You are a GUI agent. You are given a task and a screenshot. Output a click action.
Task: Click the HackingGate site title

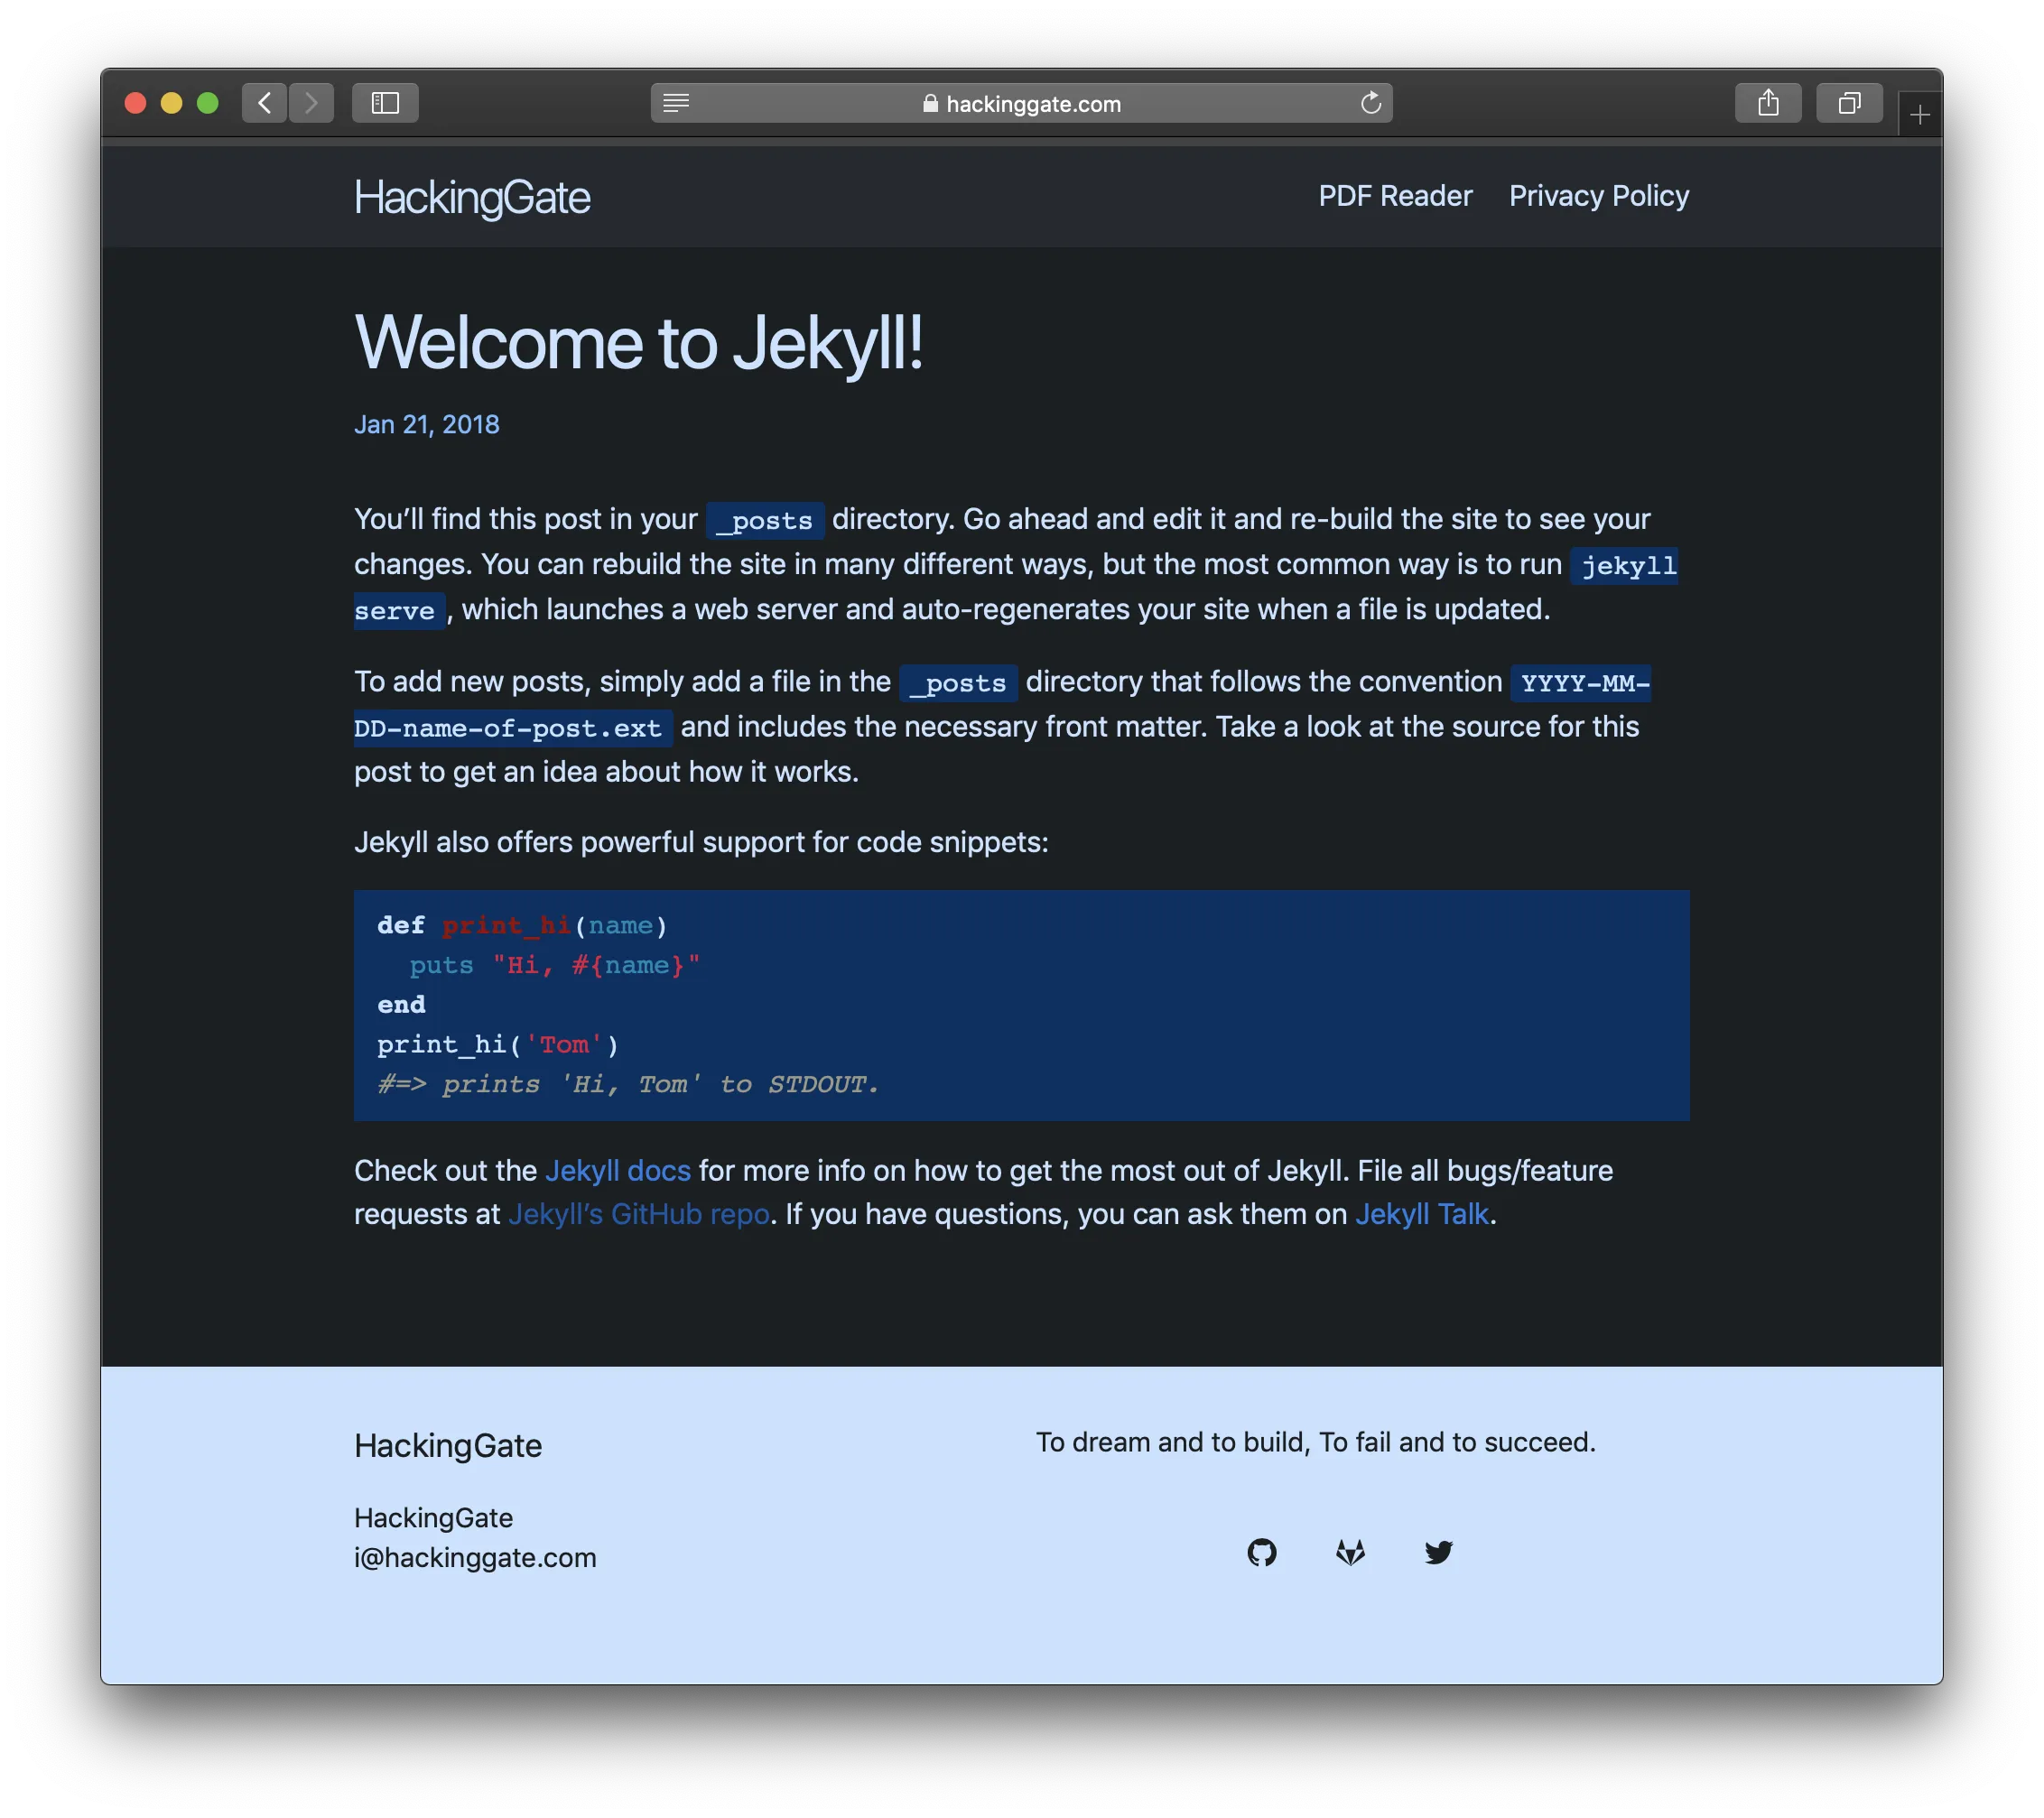[x=472, y=197]
